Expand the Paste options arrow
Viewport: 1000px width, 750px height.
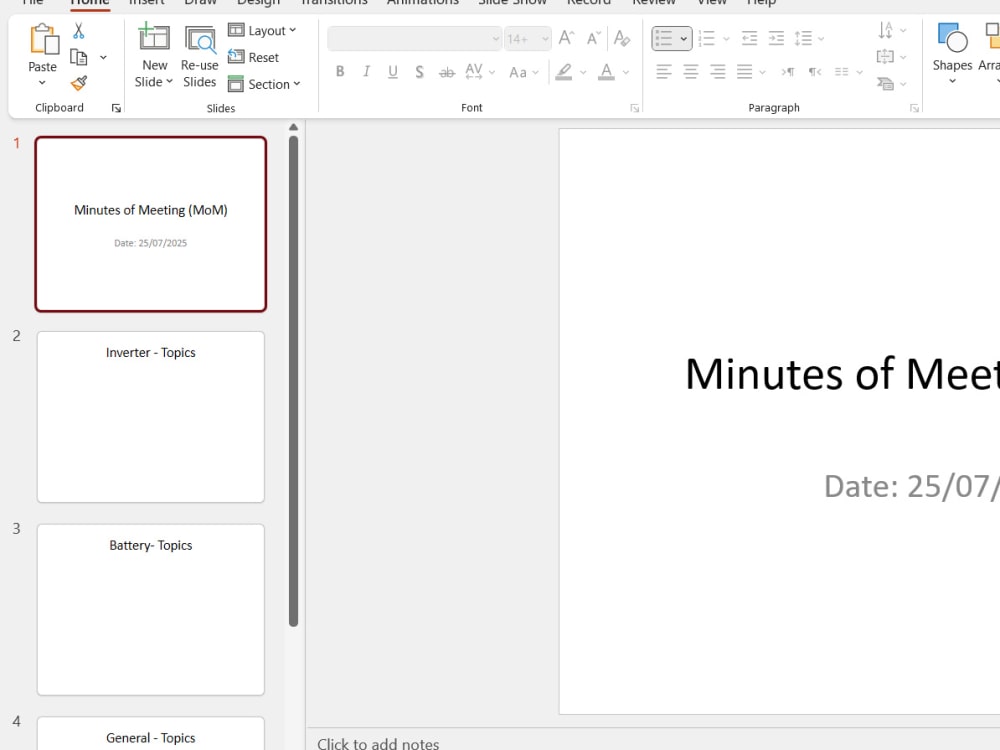(42, 83)
